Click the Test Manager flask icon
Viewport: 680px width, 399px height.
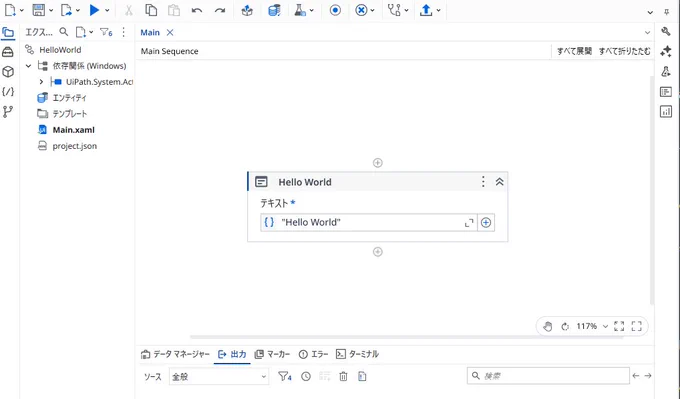(x=300, y=10)
